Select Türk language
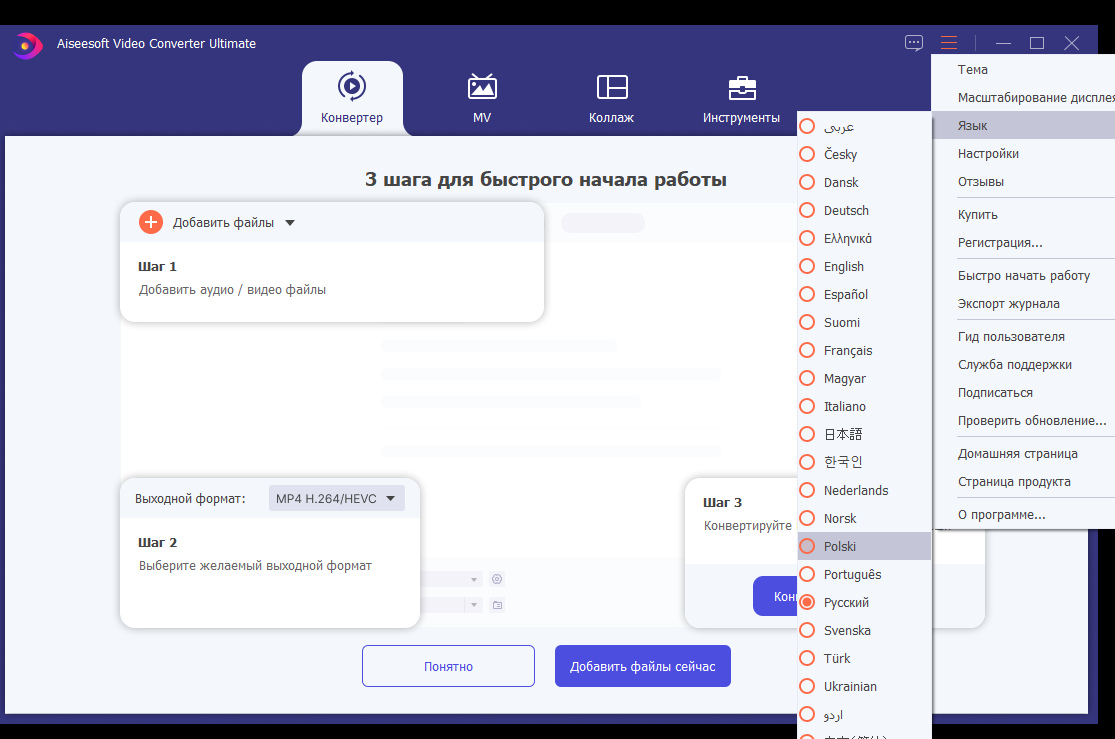This screenshot has width=1115, height=739. tap(864, 659)
